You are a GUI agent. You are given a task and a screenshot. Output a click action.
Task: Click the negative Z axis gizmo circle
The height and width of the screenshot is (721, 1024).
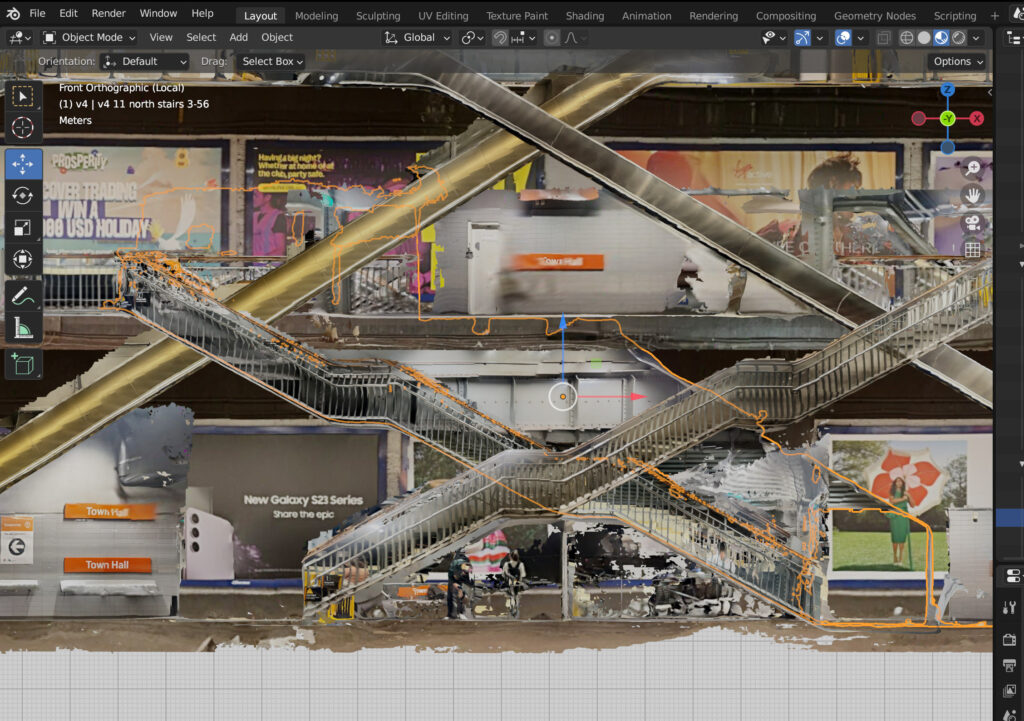(948, 148)
